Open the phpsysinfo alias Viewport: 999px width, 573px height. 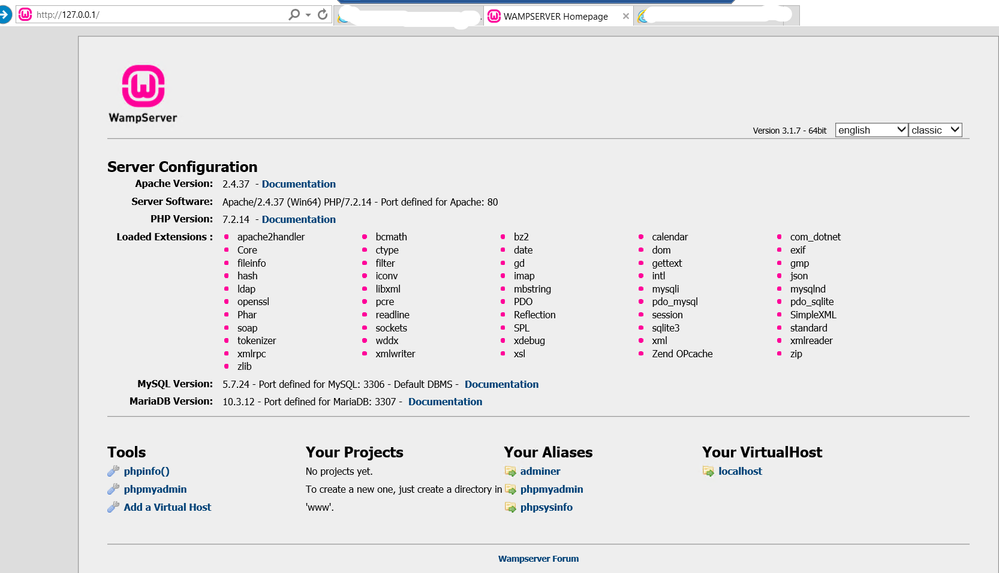click(x=547, y=507)
